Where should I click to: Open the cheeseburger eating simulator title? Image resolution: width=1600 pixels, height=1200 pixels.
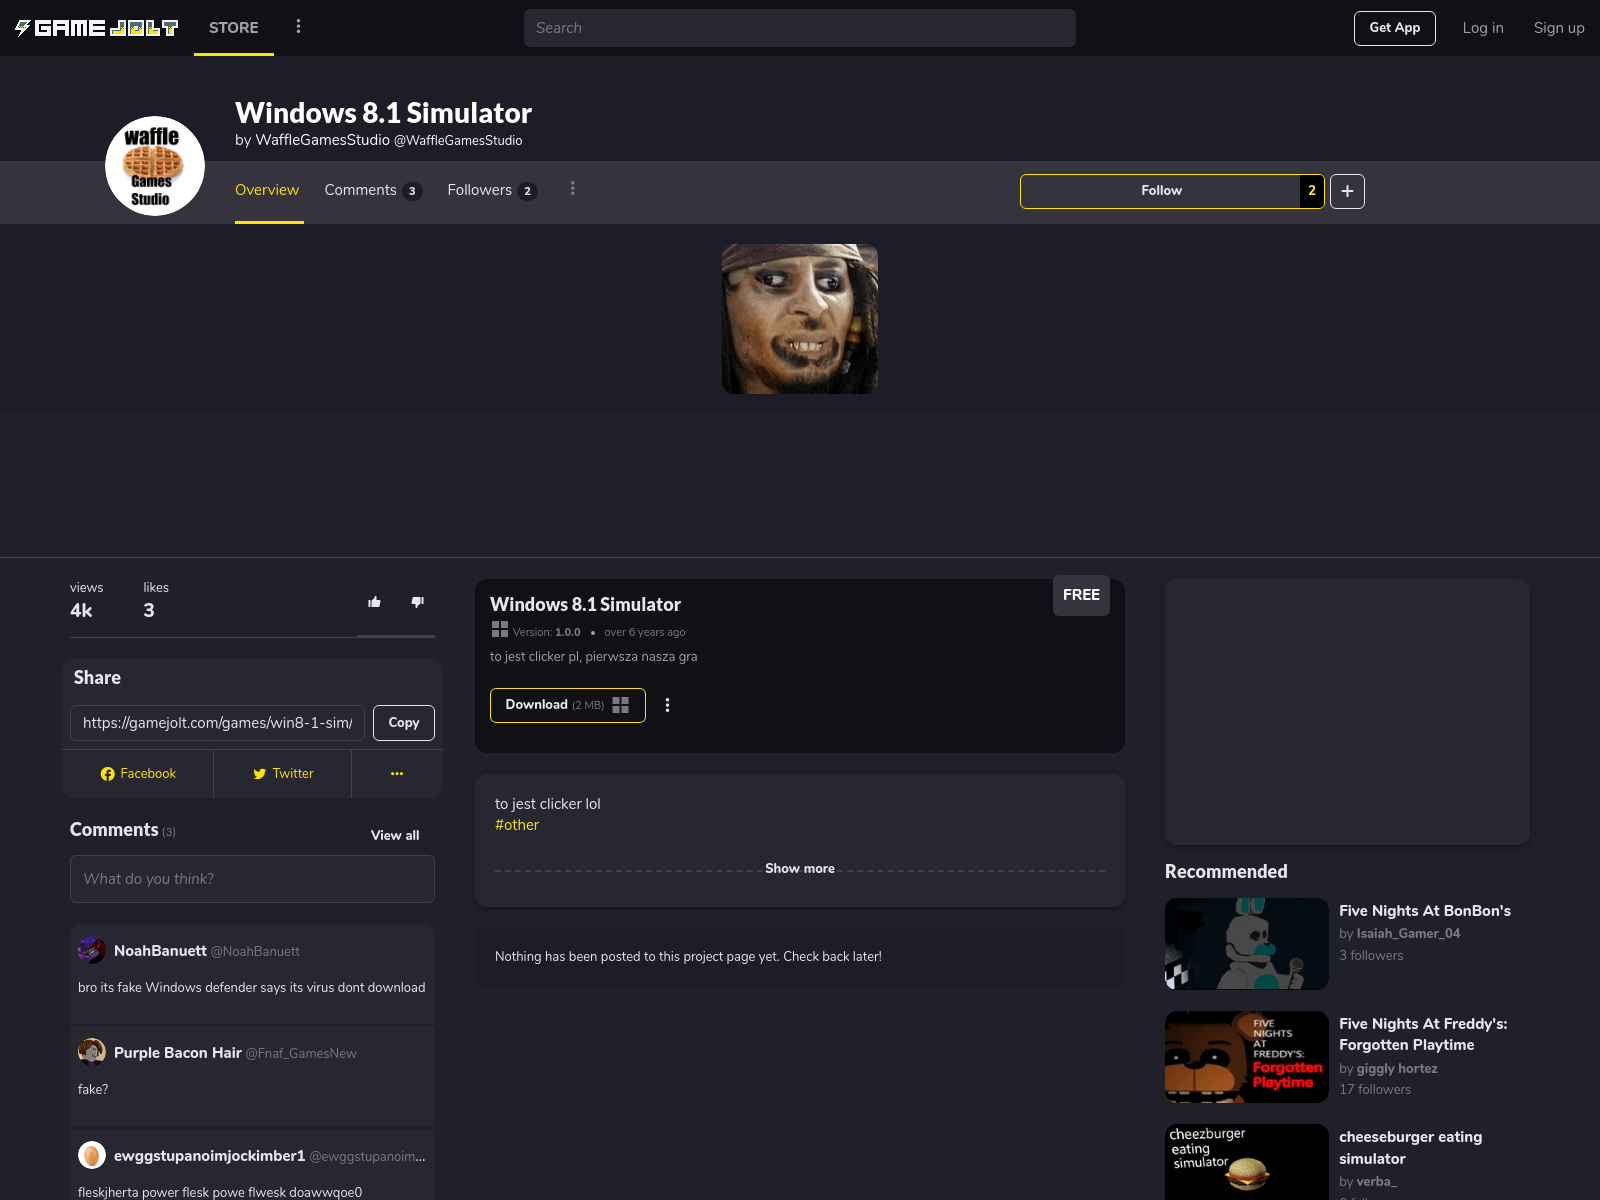(1411, 1148)
